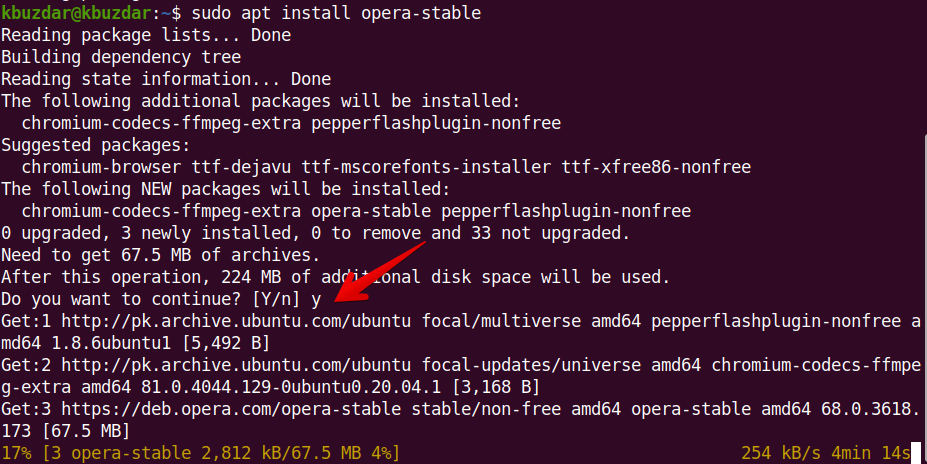The image size is (927, 464).
Task: Click the kbuzdar@kbuzdar green prompt text
Action: [x=76, y=12]
